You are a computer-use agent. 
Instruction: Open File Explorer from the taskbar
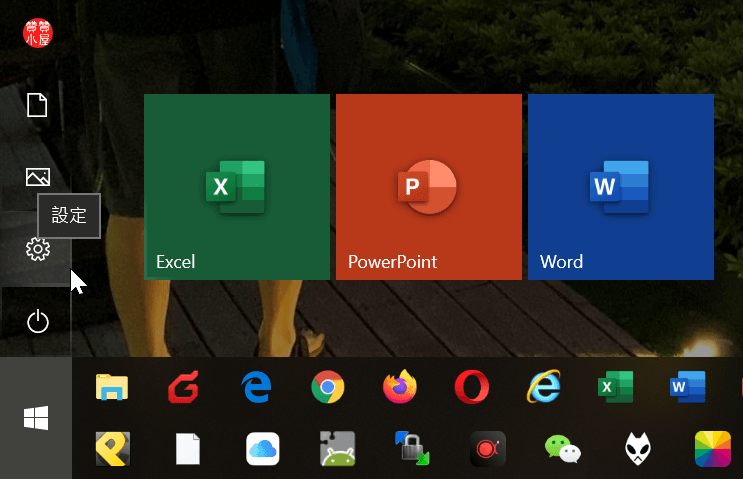click(112, 387)
